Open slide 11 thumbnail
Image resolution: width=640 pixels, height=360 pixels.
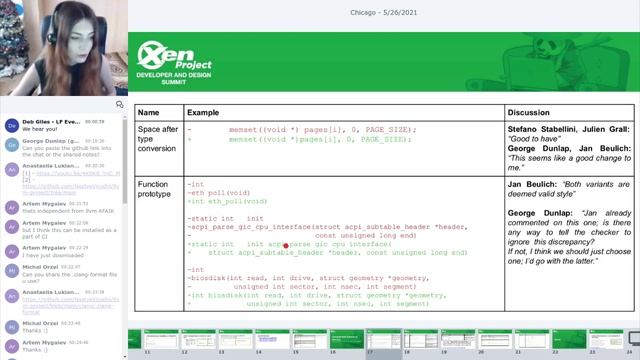161,339
